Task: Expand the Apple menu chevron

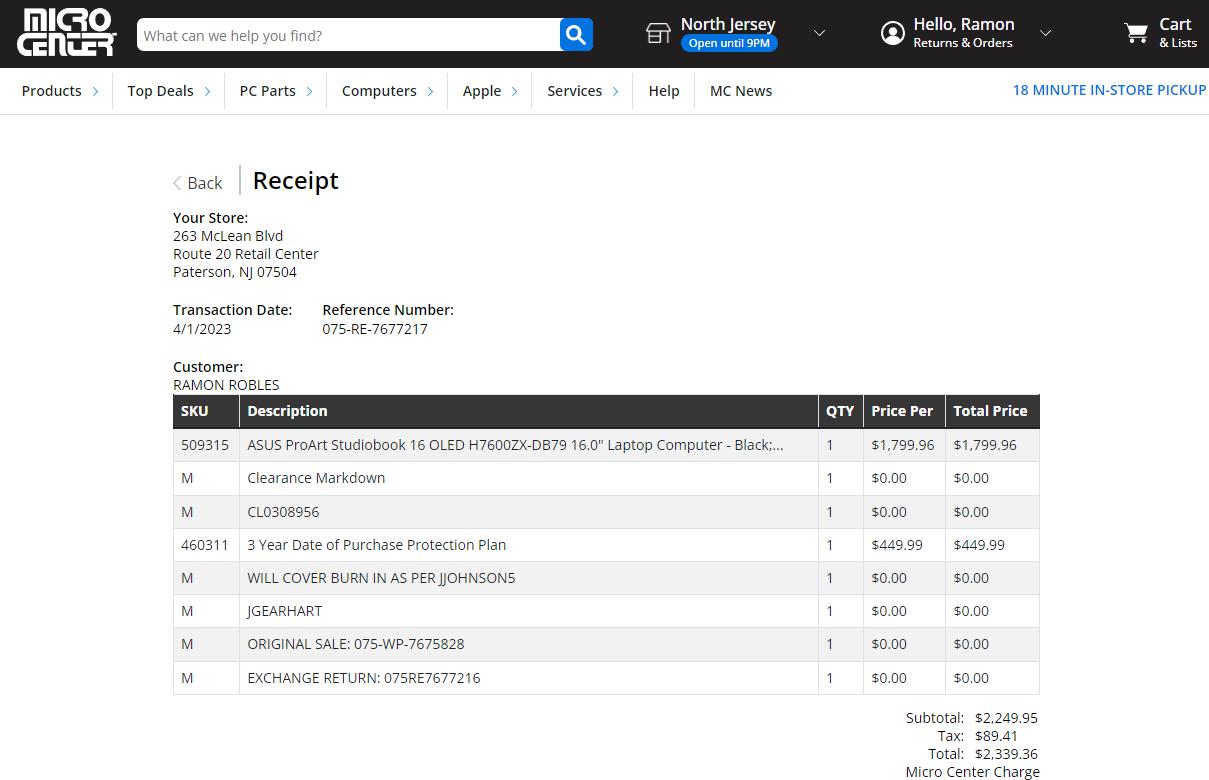Action: coord(514,91)
